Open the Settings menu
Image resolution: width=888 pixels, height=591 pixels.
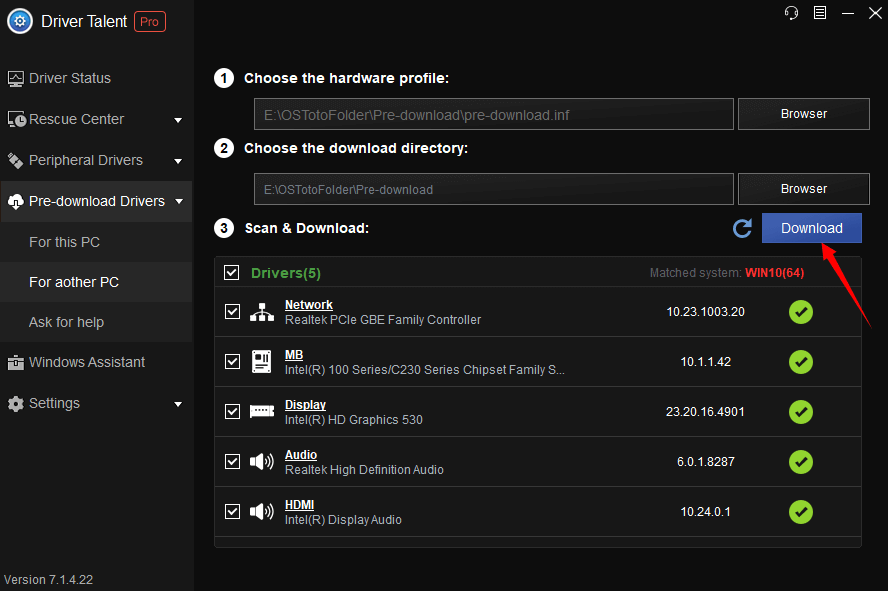click(96, 404)
